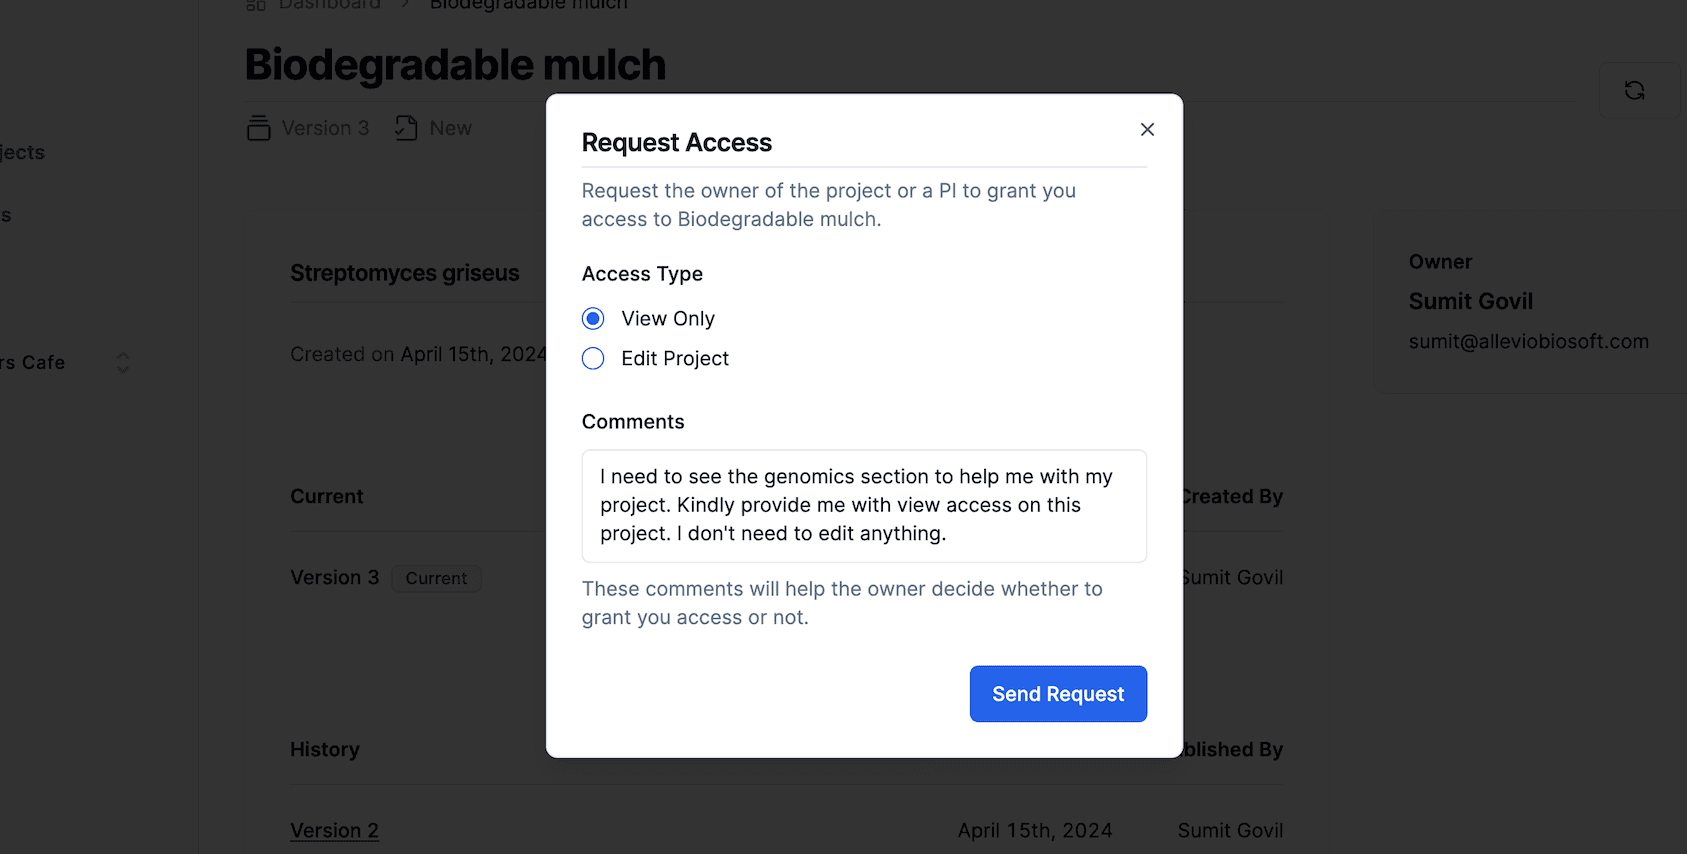Click the Version 3 row label
Screen dimensions: 1687x854
[x=334, y=578]
